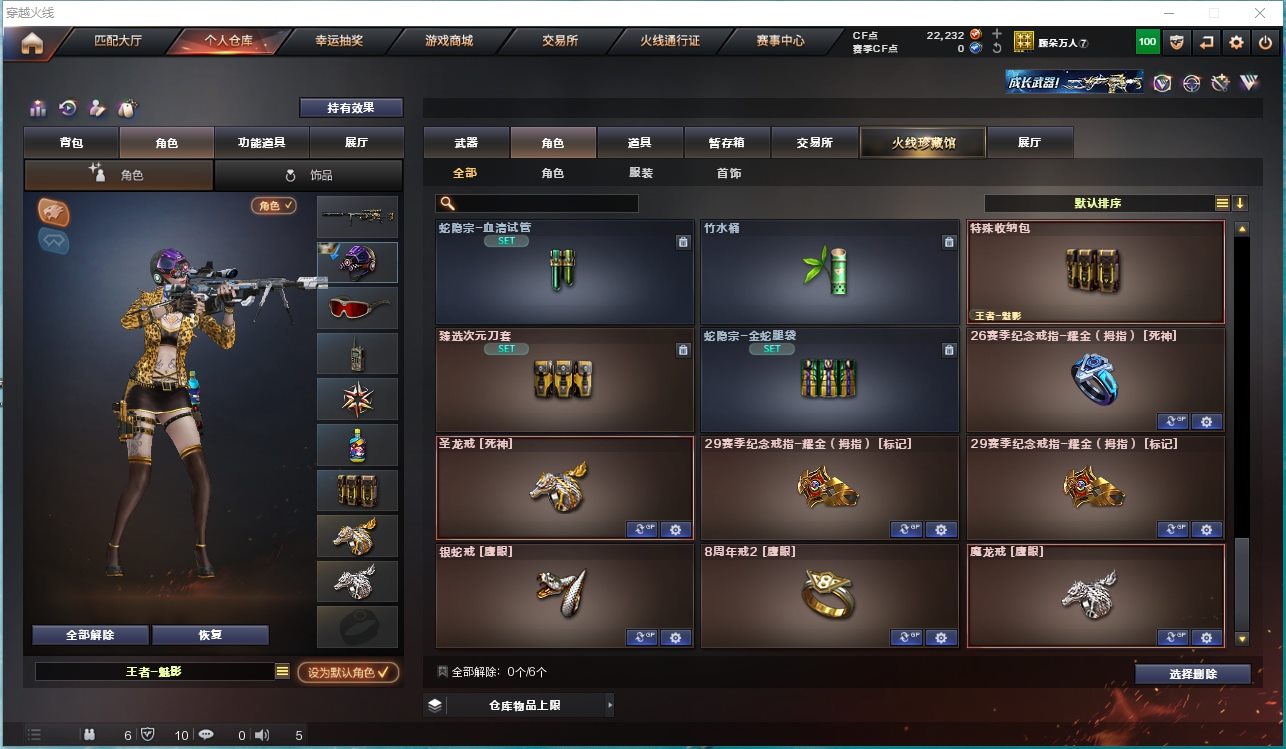Click the sound speaker icon in status bar
Image resolution: width=1286 pixels, height=749 pixels.
(x=262, y=735)
